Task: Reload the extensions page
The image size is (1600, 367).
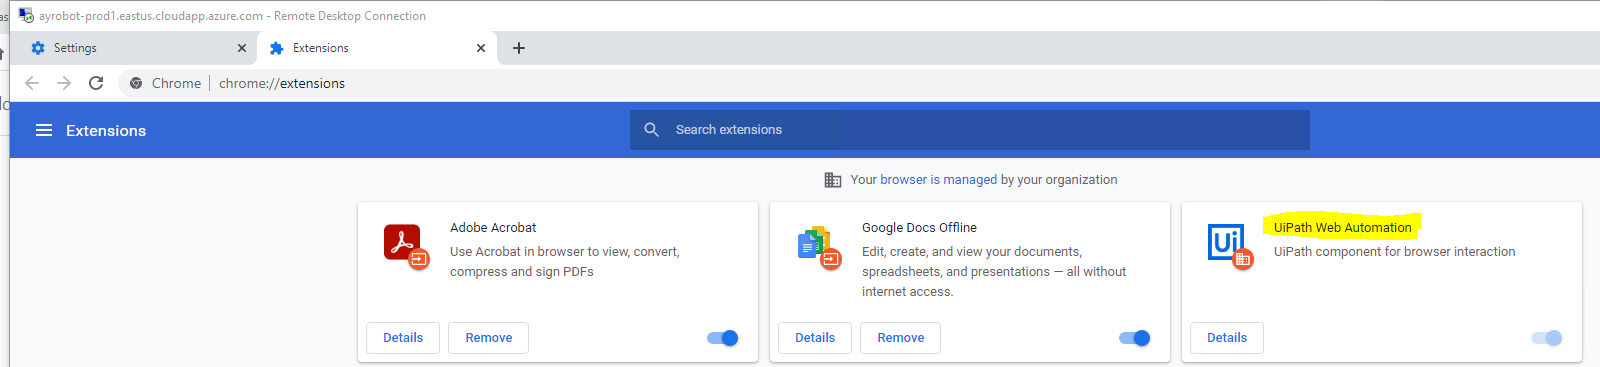Action: pos(96,83)
